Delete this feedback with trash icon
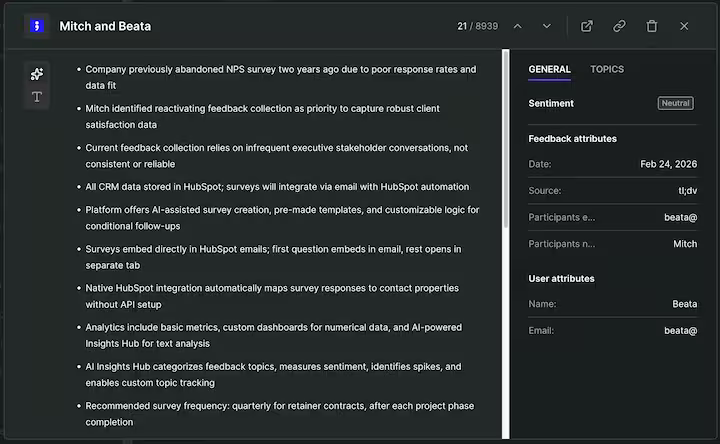Viewport: 720px width, 444px height. (652, 26)
